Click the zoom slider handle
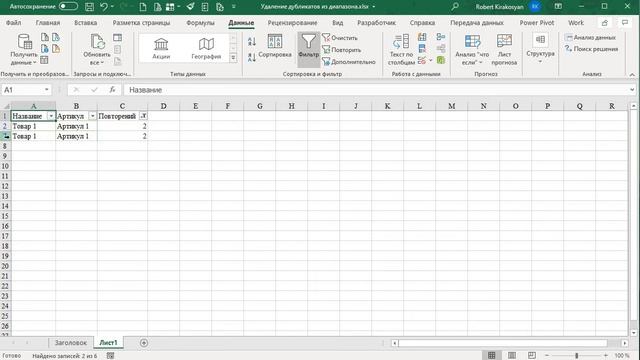This screenshot has width=640, height=360. click(x=576, y=356)
